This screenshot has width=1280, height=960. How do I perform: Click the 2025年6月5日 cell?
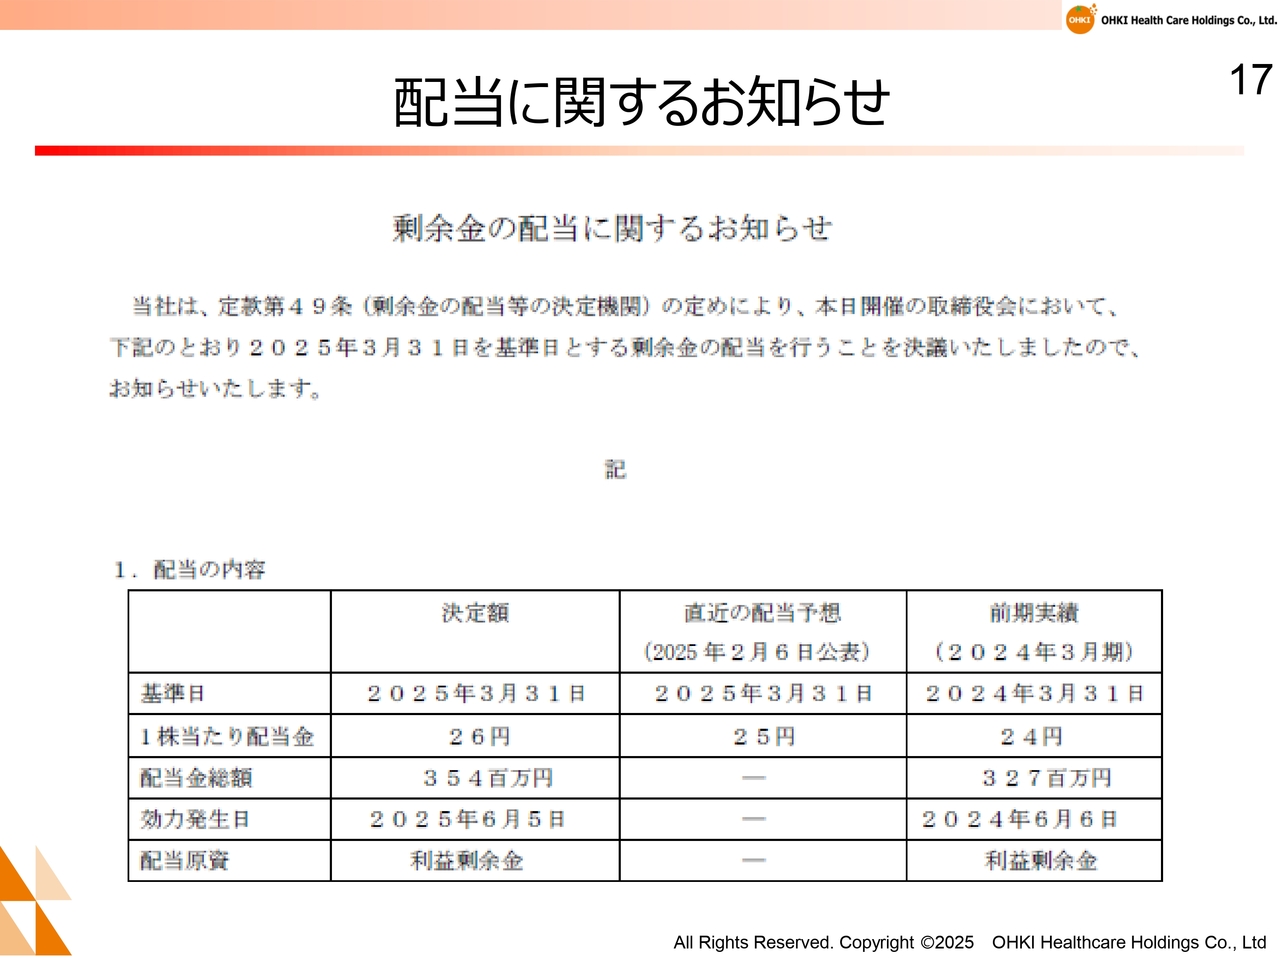click(x=468, y=819)
